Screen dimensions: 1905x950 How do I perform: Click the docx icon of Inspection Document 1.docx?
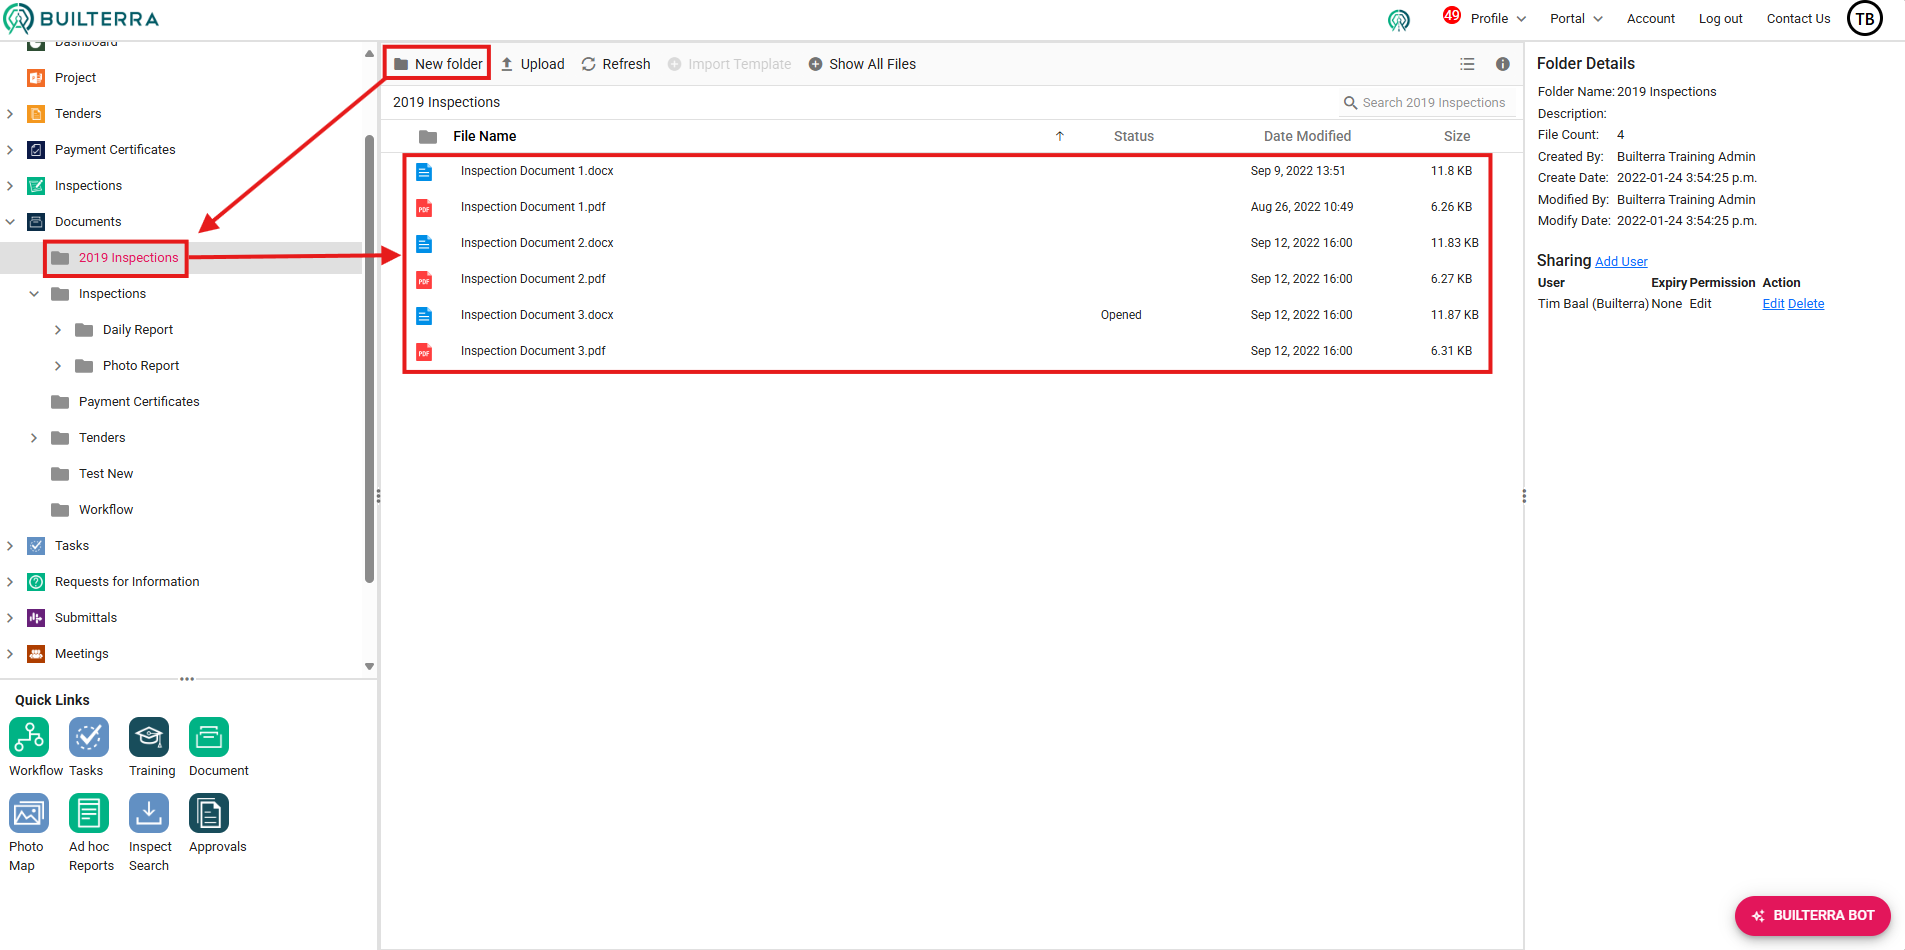tap(424, 172)
